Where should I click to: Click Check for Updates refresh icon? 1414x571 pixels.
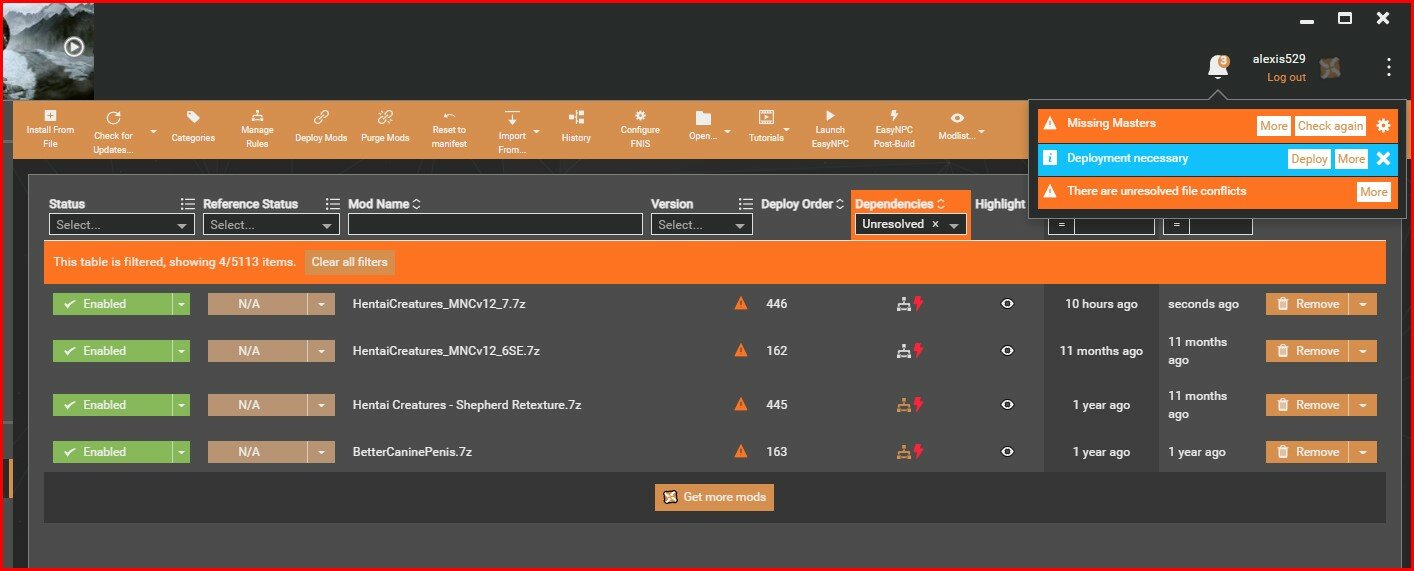pos(113,118)
